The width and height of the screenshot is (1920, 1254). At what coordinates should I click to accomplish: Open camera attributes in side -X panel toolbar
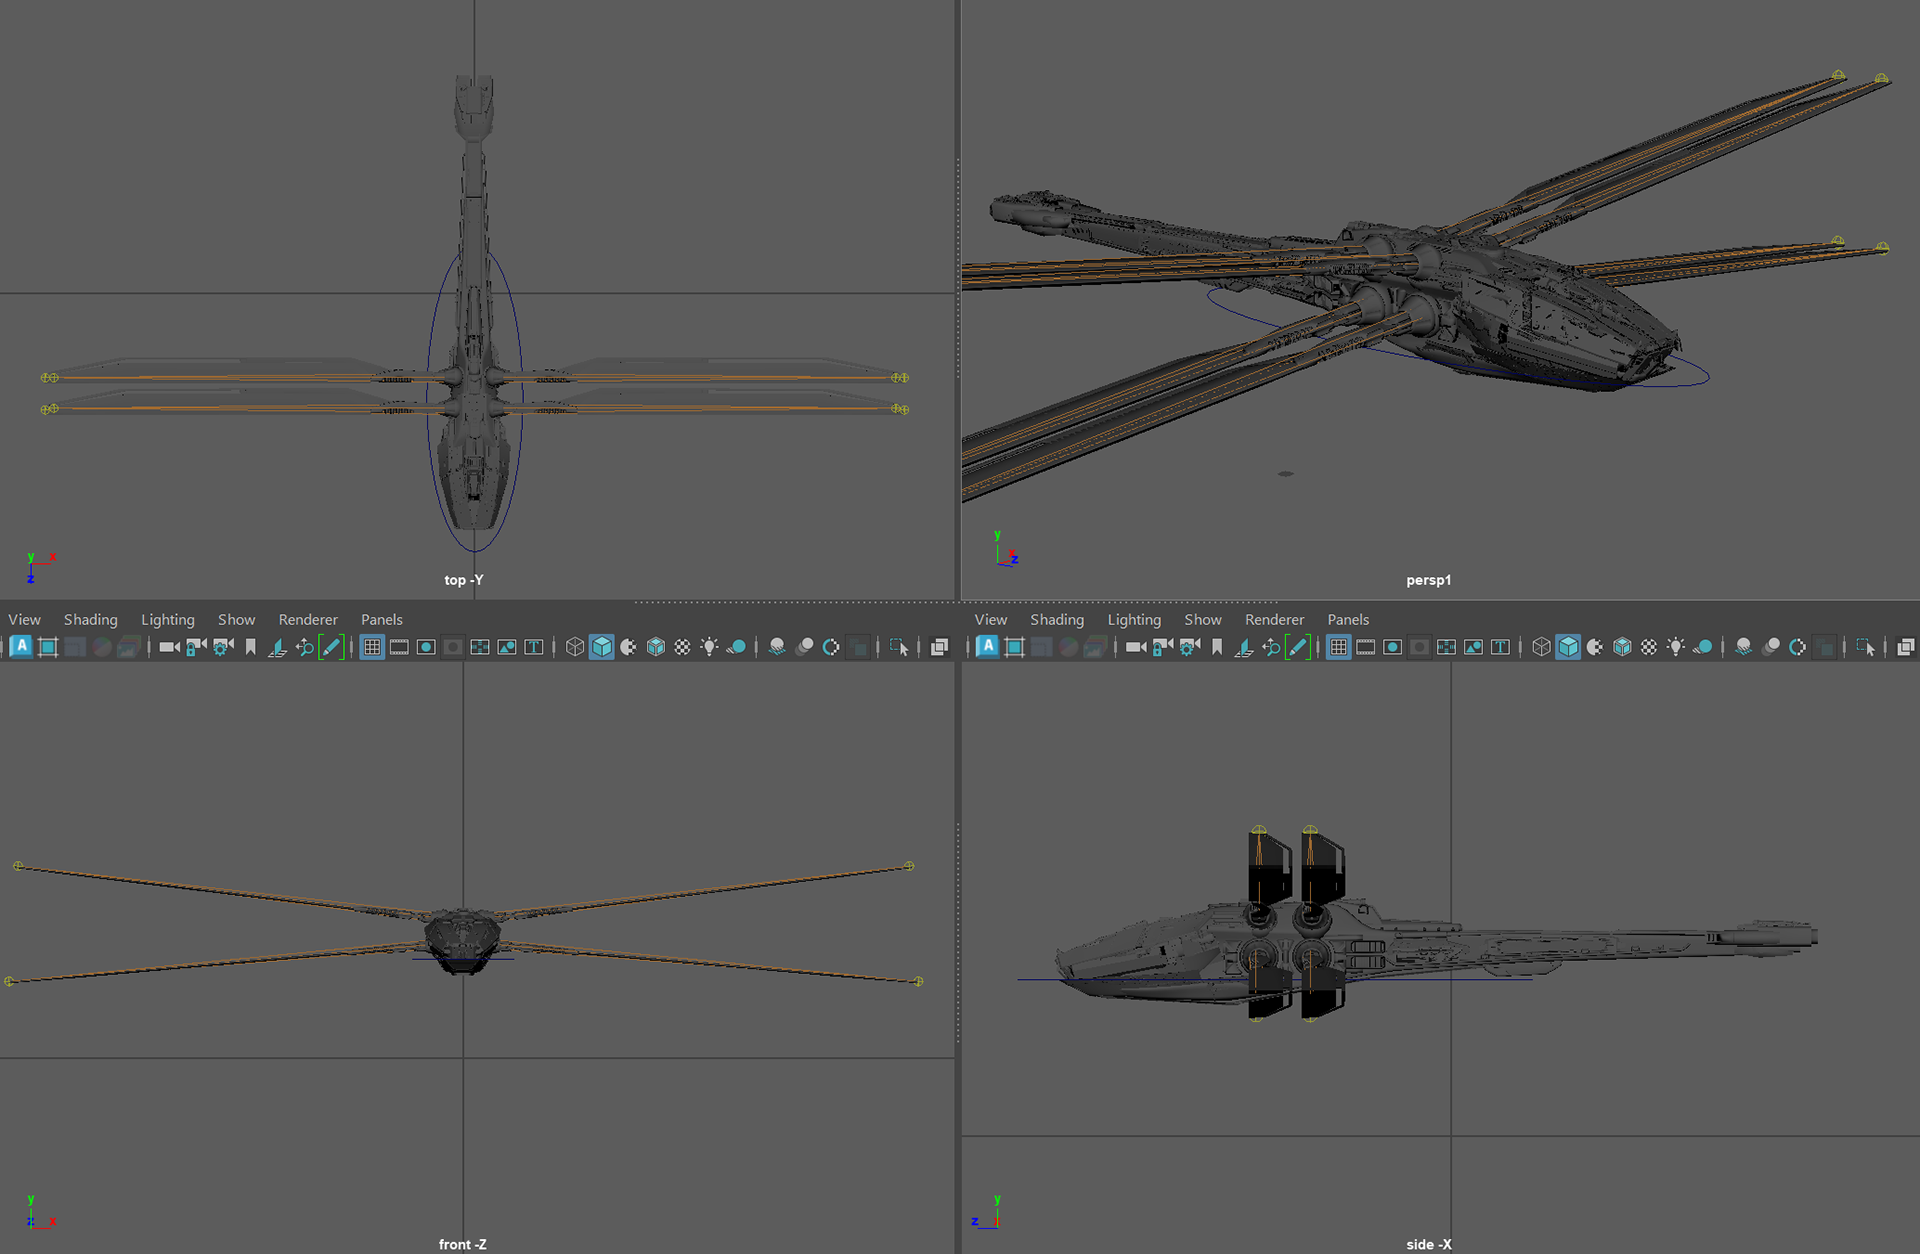[1190, 647]
